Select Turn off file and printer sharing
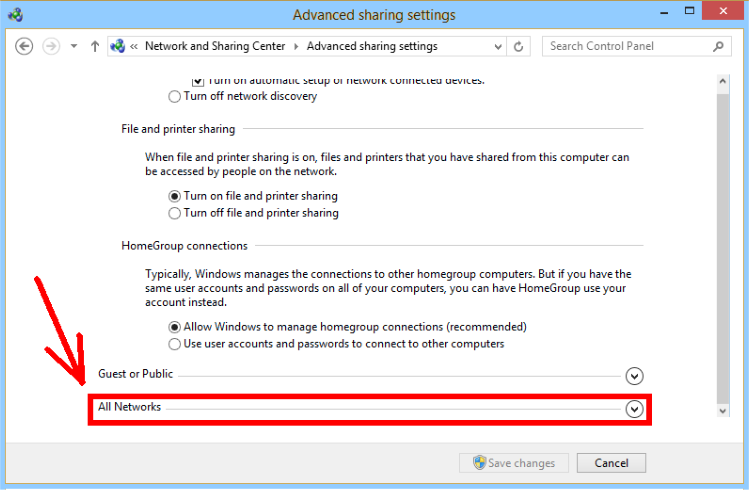Image resolution: width=749 pixels, height=490 pixels. point(174,213)
